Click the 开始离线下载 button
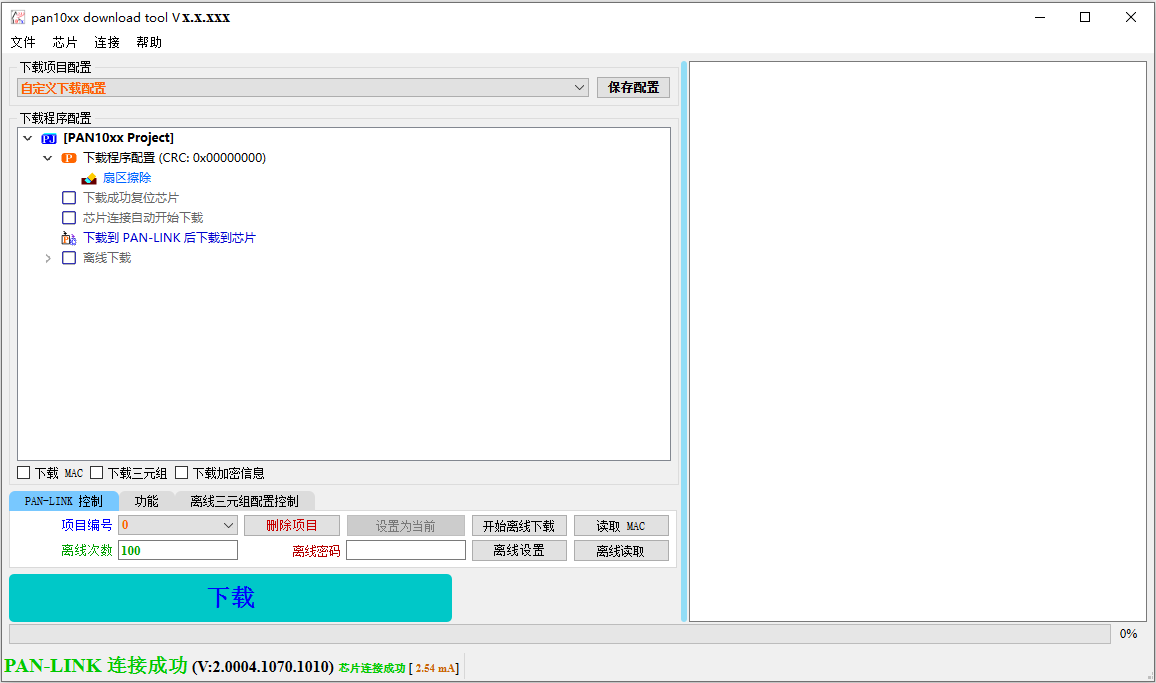The height and width of the screenshot is (683, 1156). (x=519, y=525)
